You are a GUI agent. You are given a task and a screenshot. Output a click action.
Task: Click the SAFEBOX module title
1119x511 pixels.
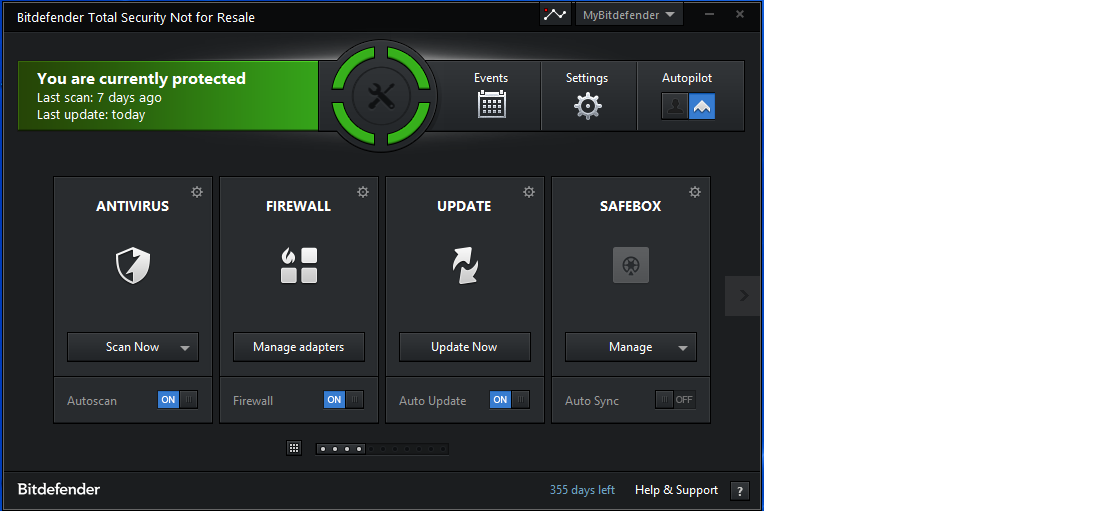coord(631,206)
